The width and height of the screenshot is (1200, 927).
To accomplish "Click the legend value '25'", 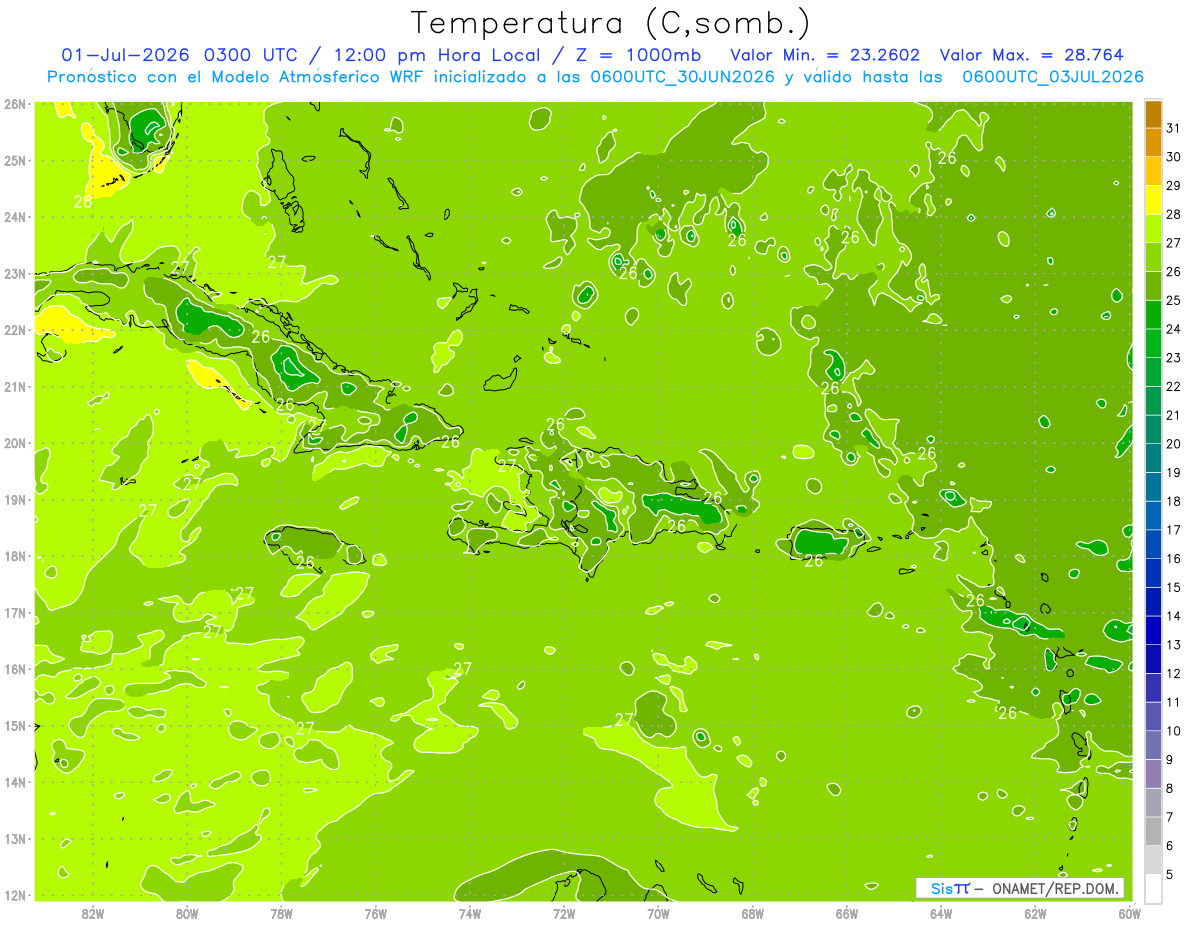I will (1174, 300).
